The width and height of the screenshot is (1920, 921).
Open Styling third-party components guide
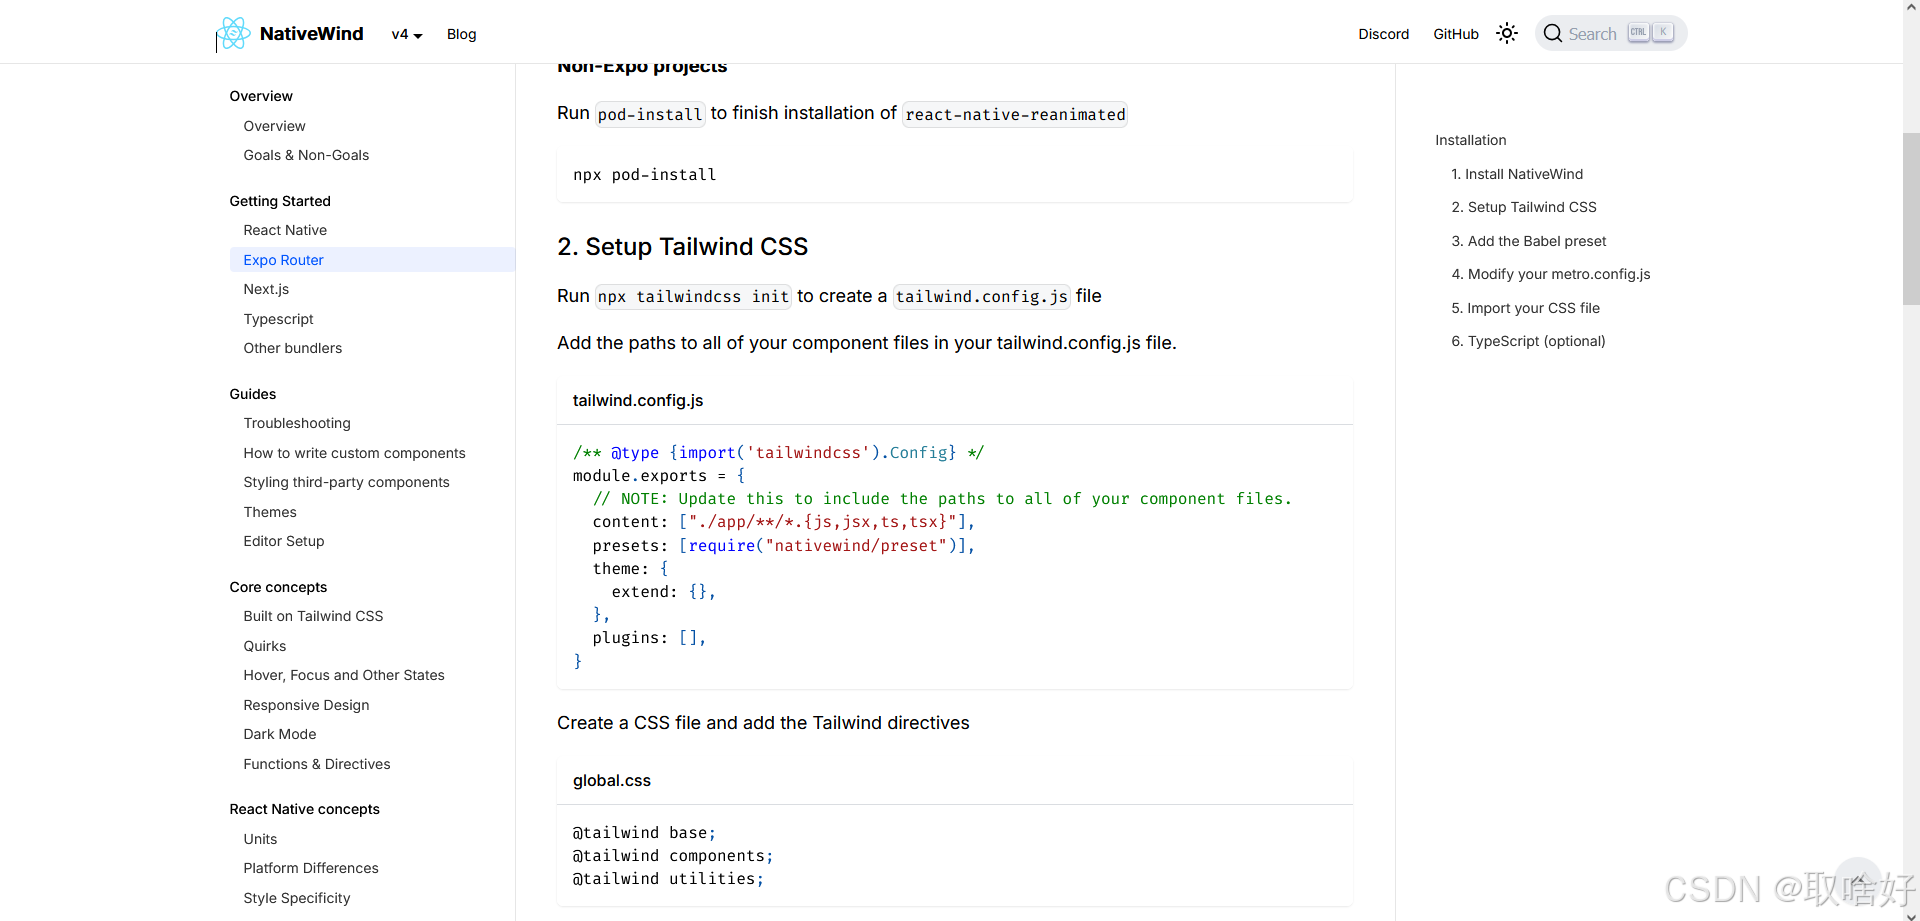346,482
